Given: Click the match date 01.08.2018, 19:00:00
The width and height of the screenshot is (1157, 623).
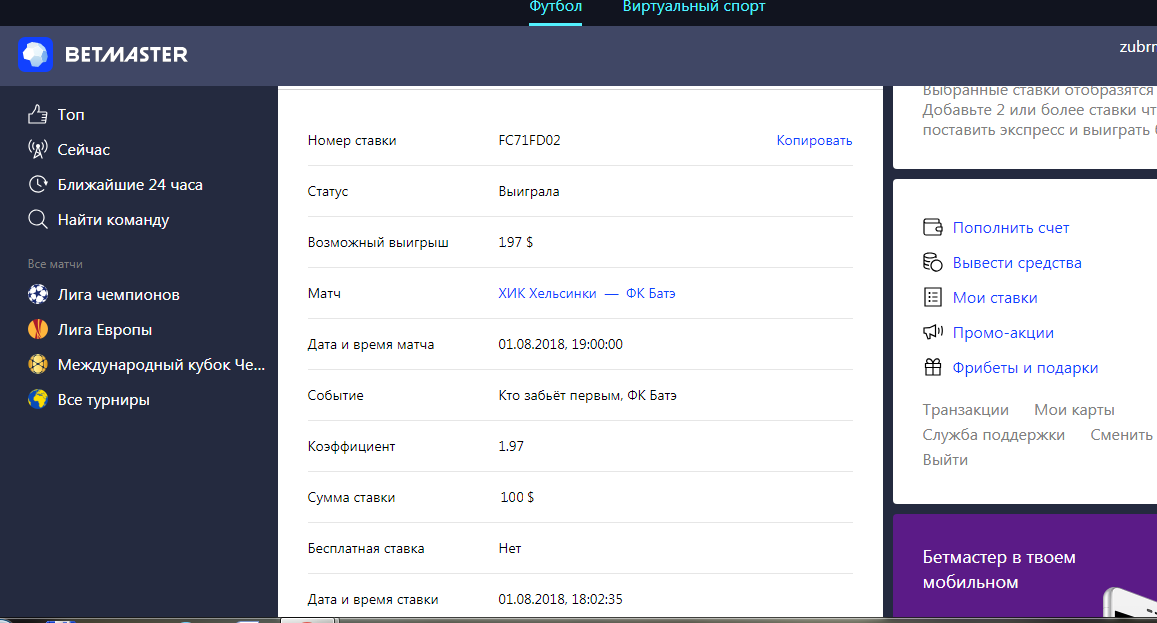Looking at the screenshot, I should coord(560,344).
